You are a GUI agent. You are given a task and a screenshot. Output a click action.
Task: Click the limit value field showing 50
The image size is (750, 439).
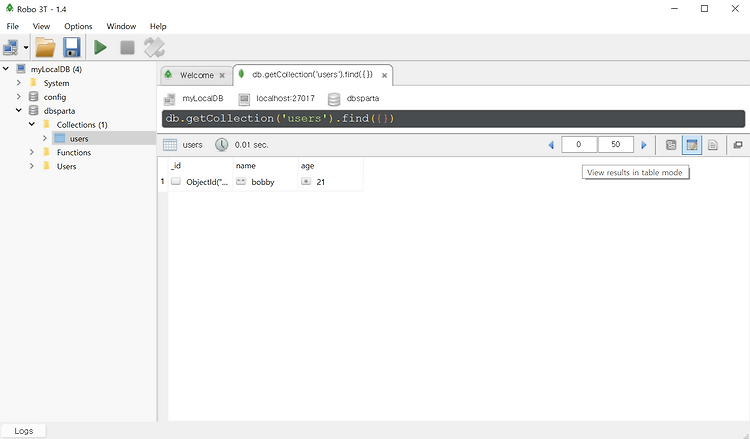tap(616, 144)
